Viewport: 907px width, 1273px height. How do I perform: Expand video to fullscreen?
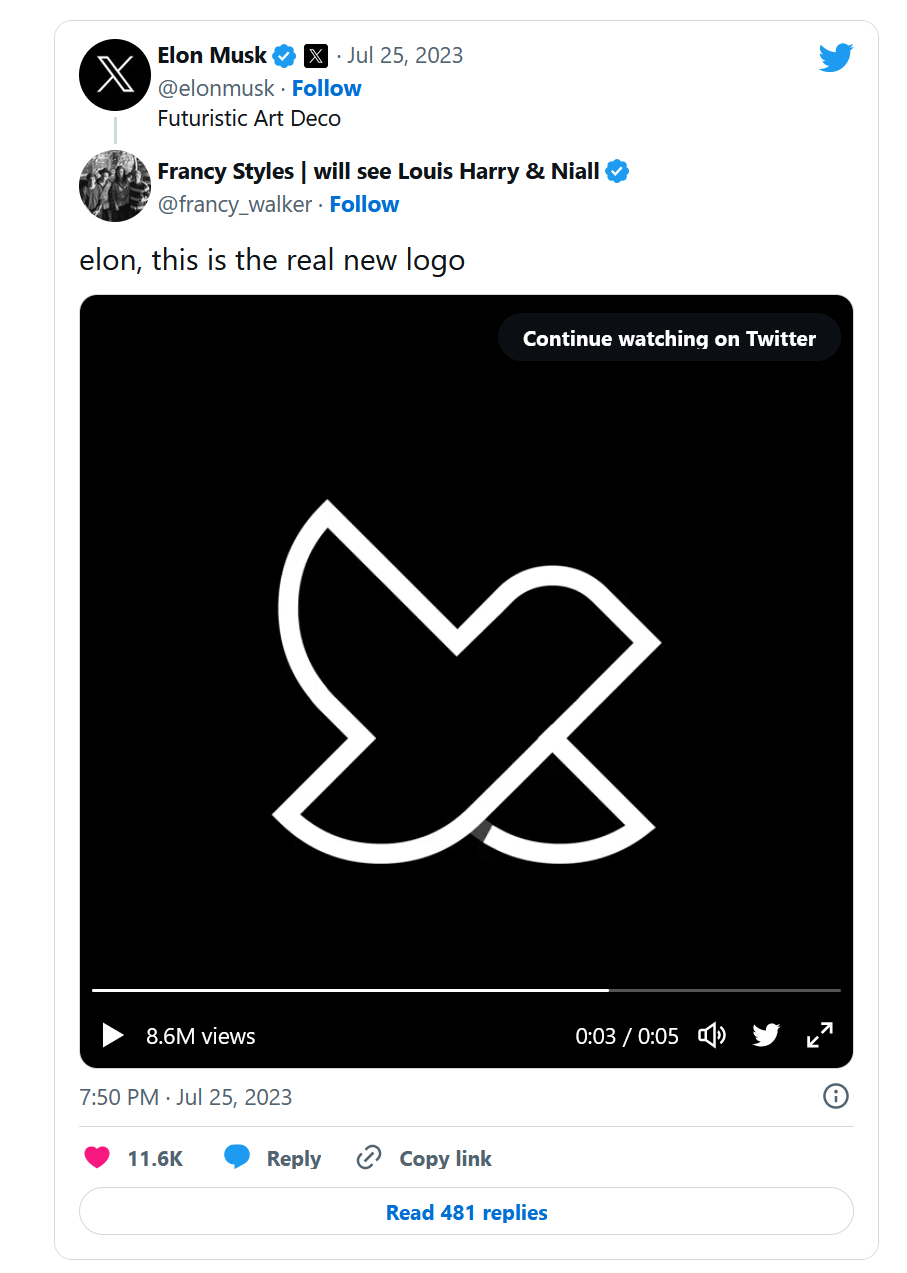819,1035
